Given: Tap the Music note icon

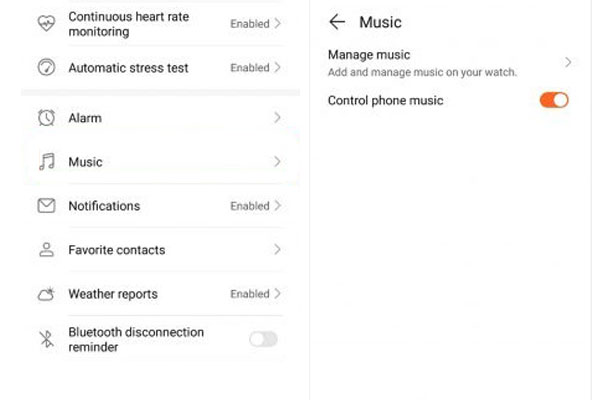Looking at the screenshot, I should tap(47, 162).
